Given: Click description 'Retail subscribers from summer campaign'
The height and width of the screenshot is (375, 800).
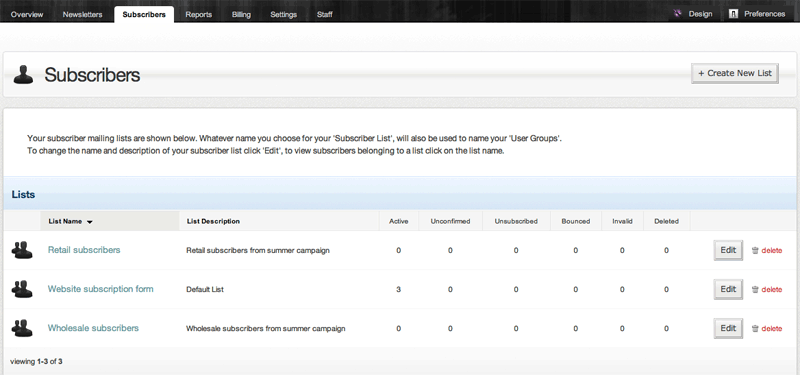Looking at the screenshot, I should (x=258, y=251).
